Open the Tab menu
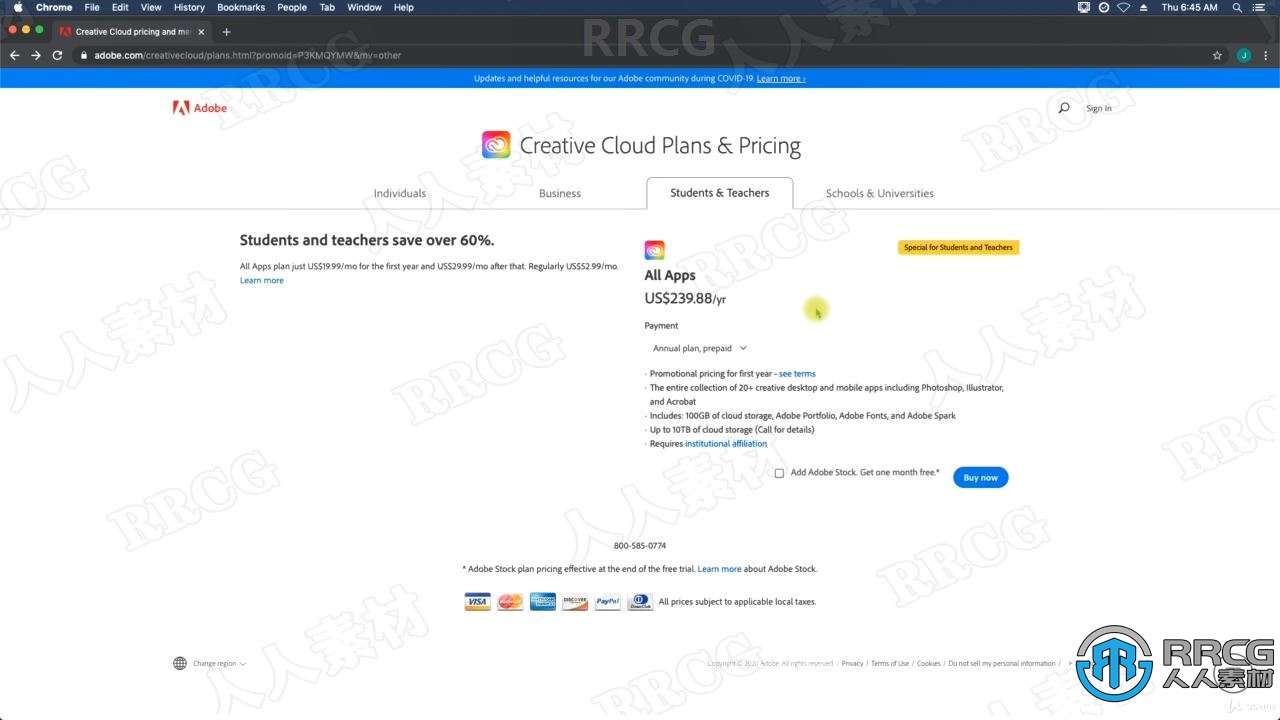The width and height of the screenshot is (1280, 720). click(327, 7)
